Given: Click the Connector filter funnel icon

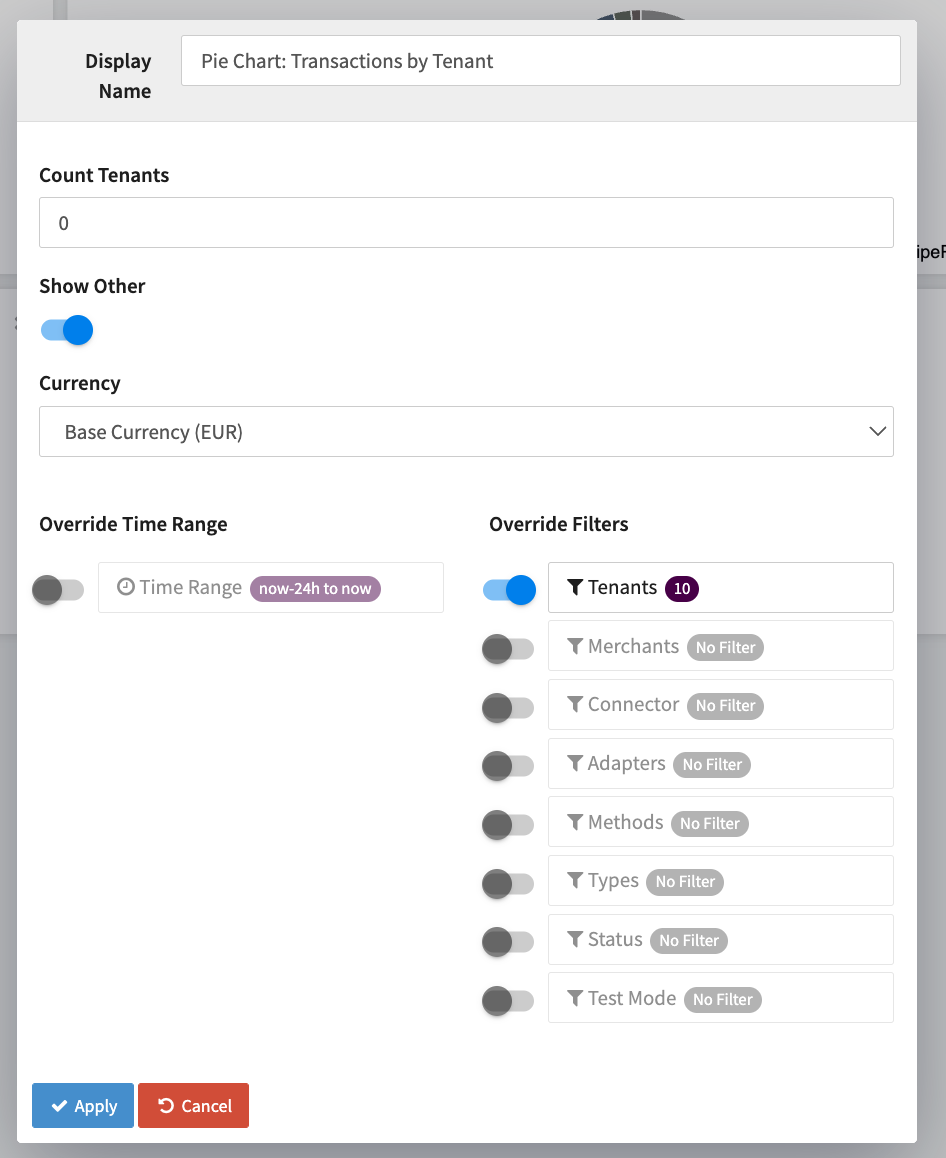Looking at the screenshot, I should (x=575, y=705).
